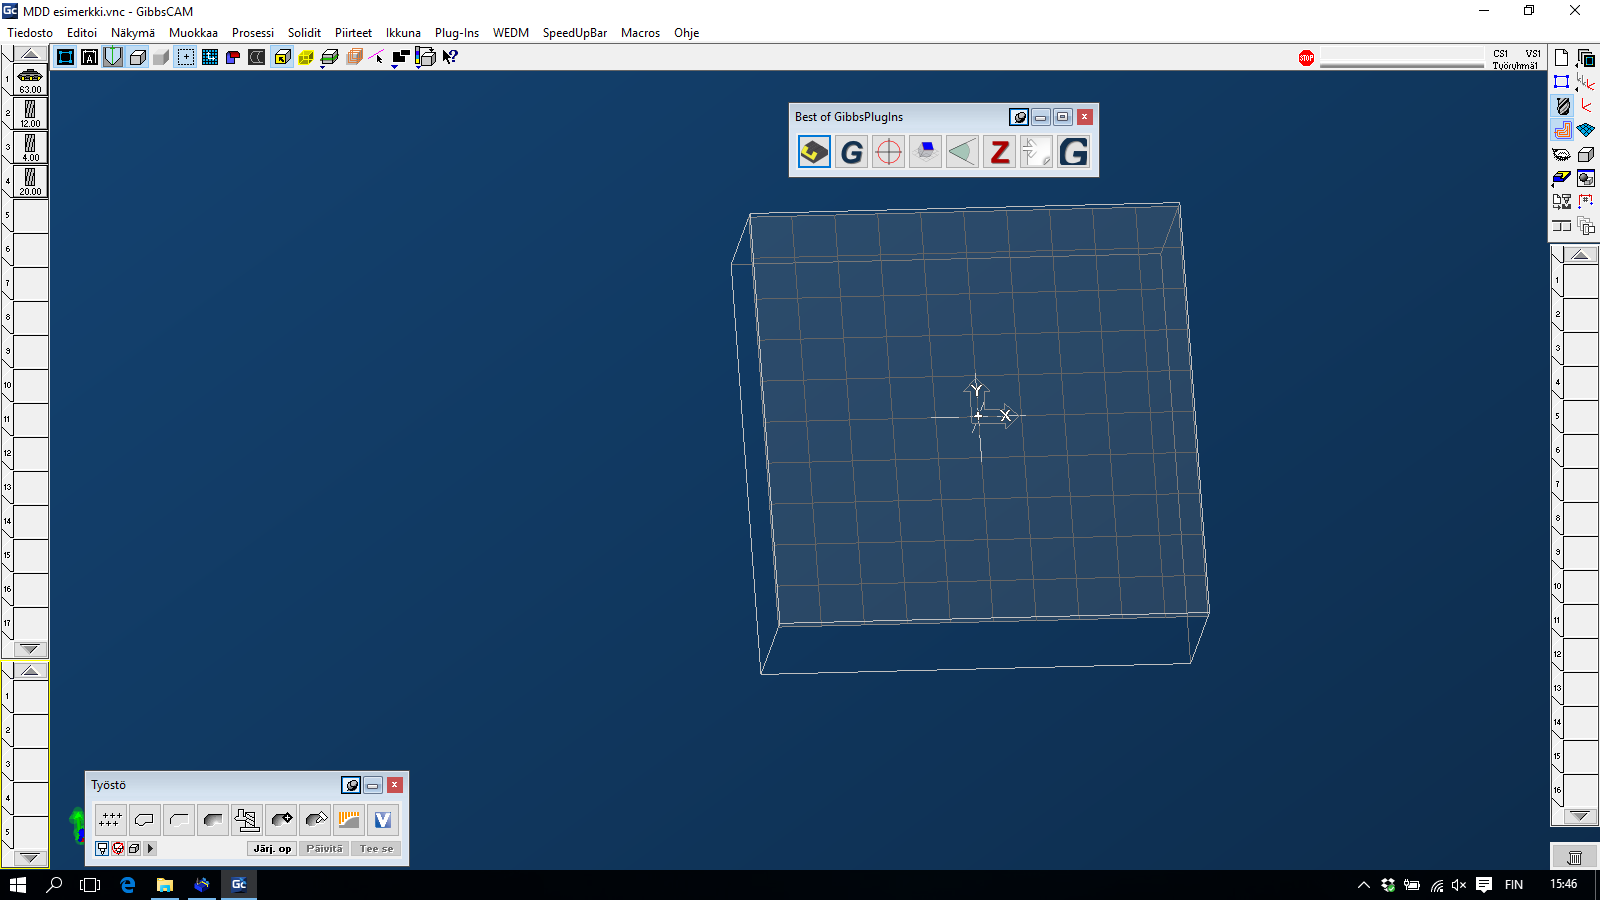
Task: Click the green triangle plugin icon
Action: pos(962,152)
